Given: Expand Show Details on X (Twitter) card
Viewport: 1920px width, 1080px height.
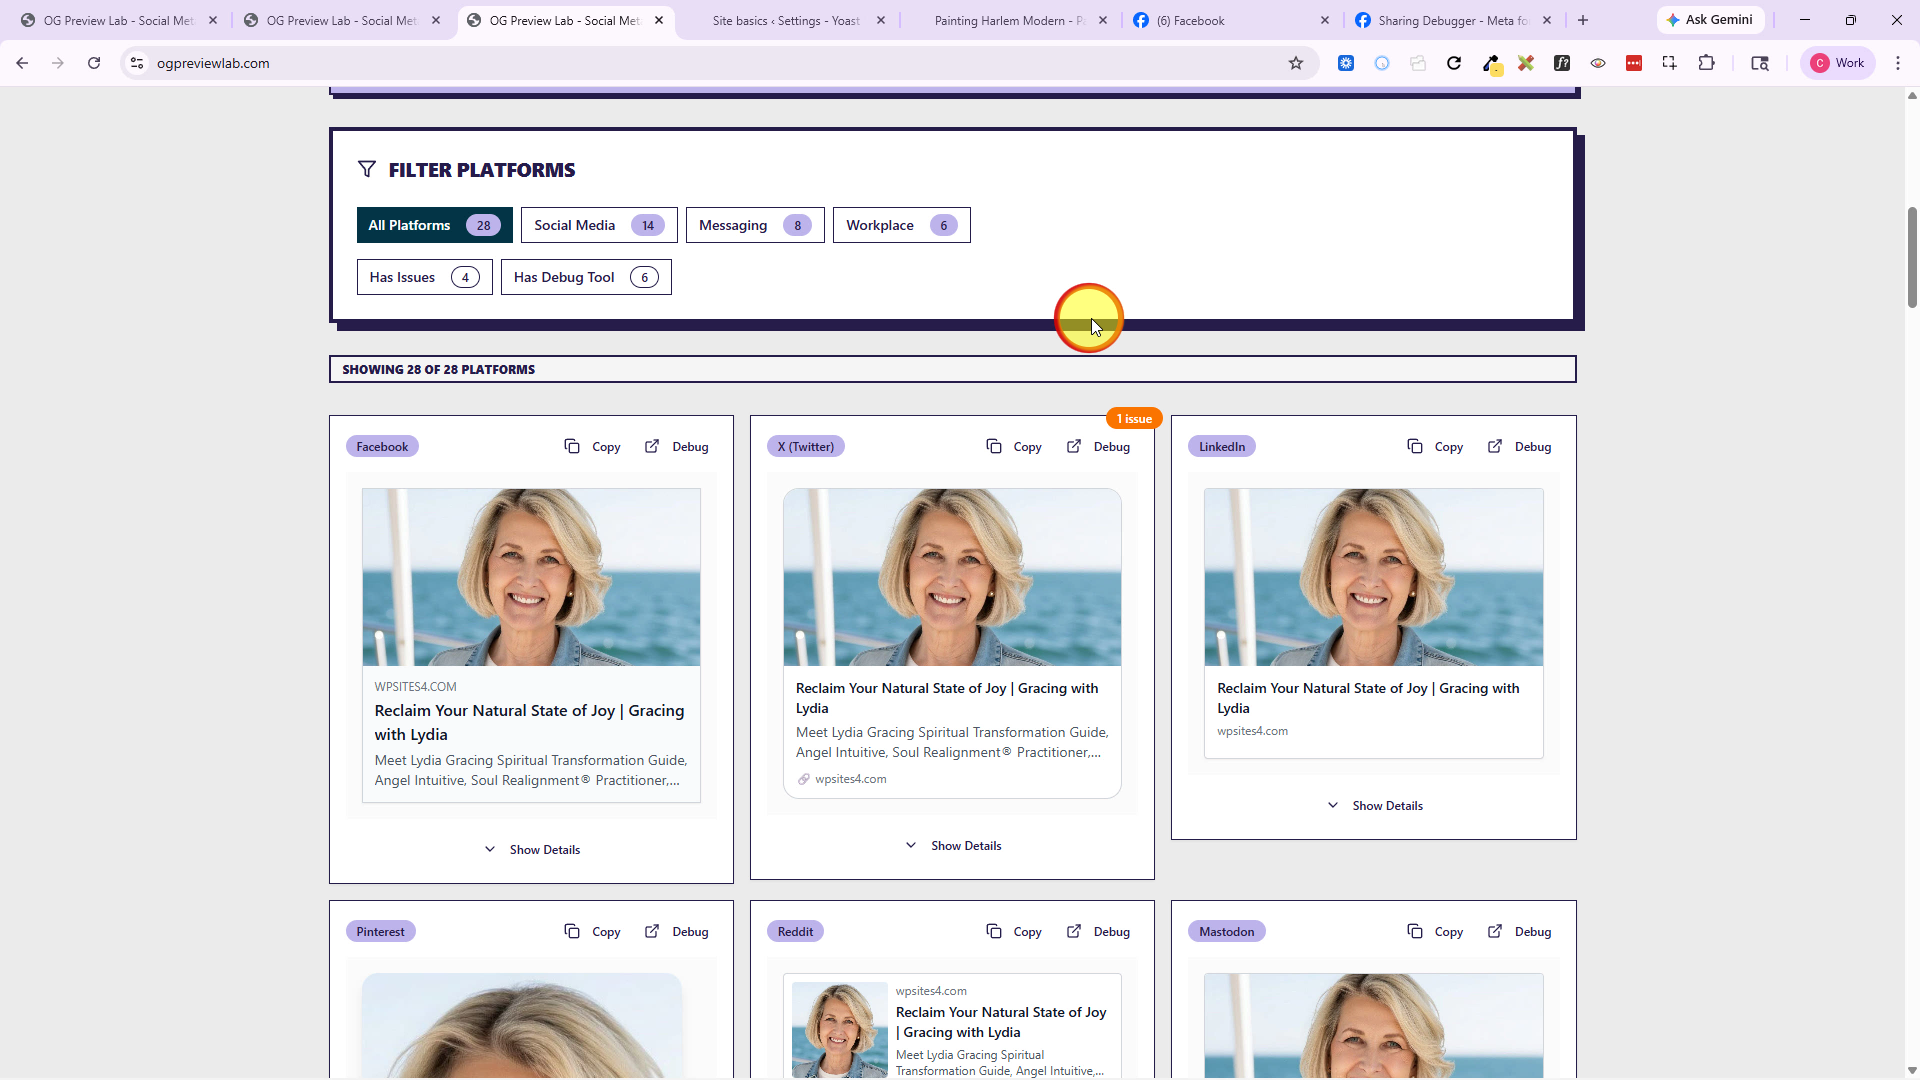Looking at the screenshot, I should [953, 846].
